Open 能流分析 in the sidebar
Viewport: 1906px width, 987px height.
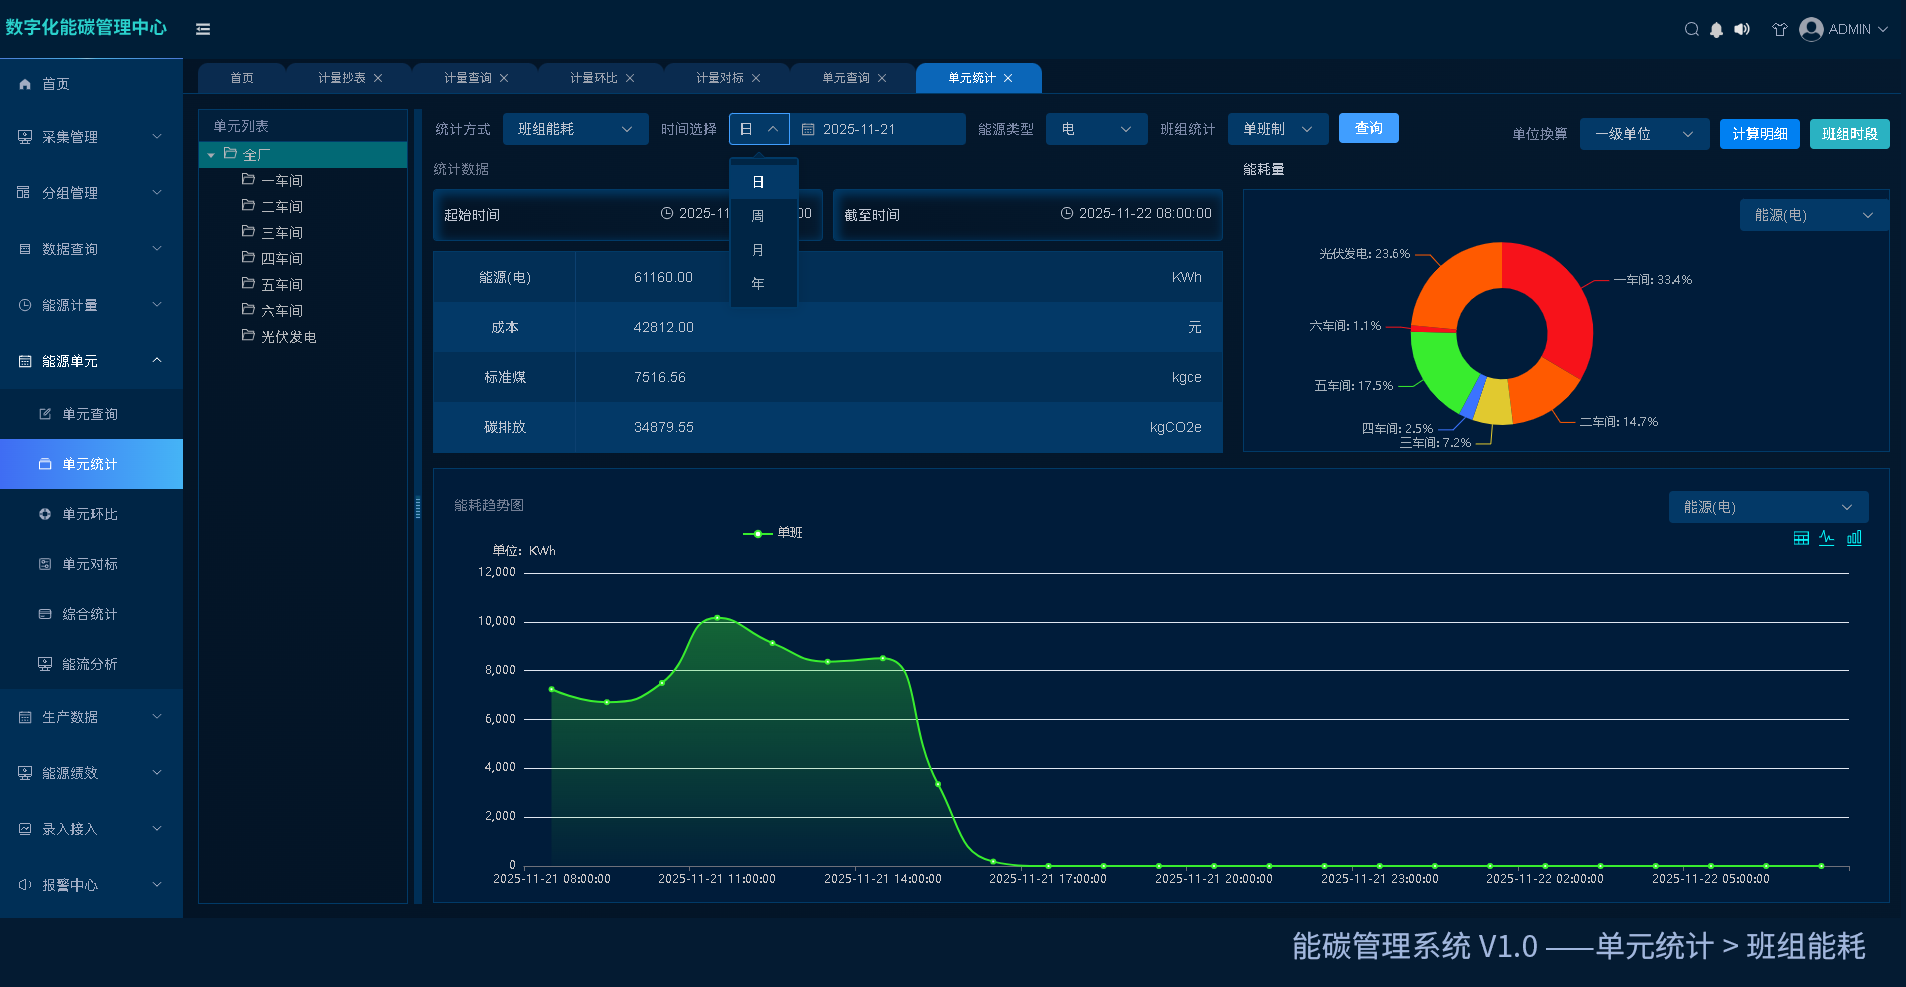pyautogui.click(x=91, y=664)
